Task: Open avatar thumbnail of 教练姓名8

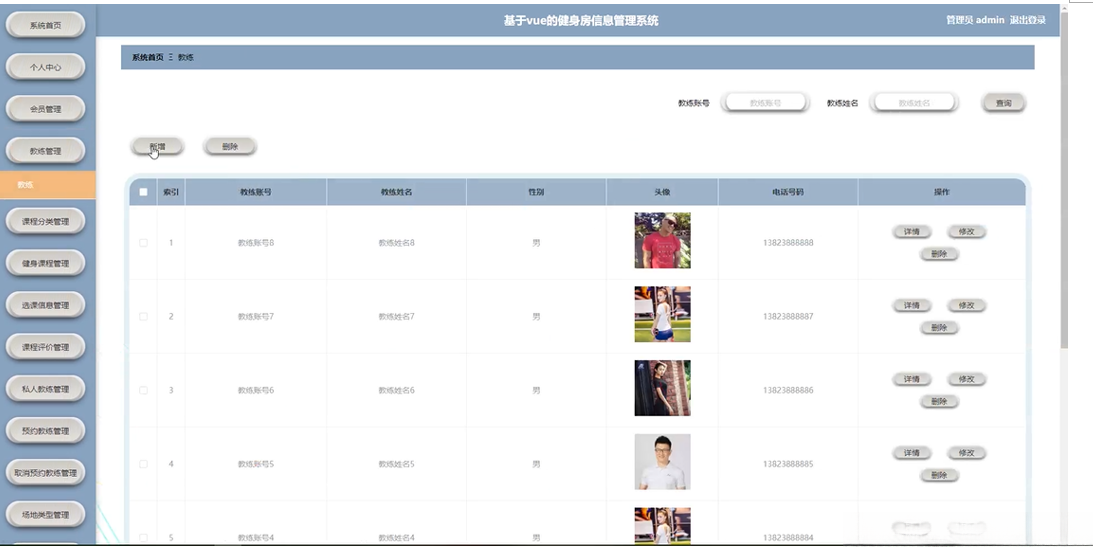Action: coord(662,240)
